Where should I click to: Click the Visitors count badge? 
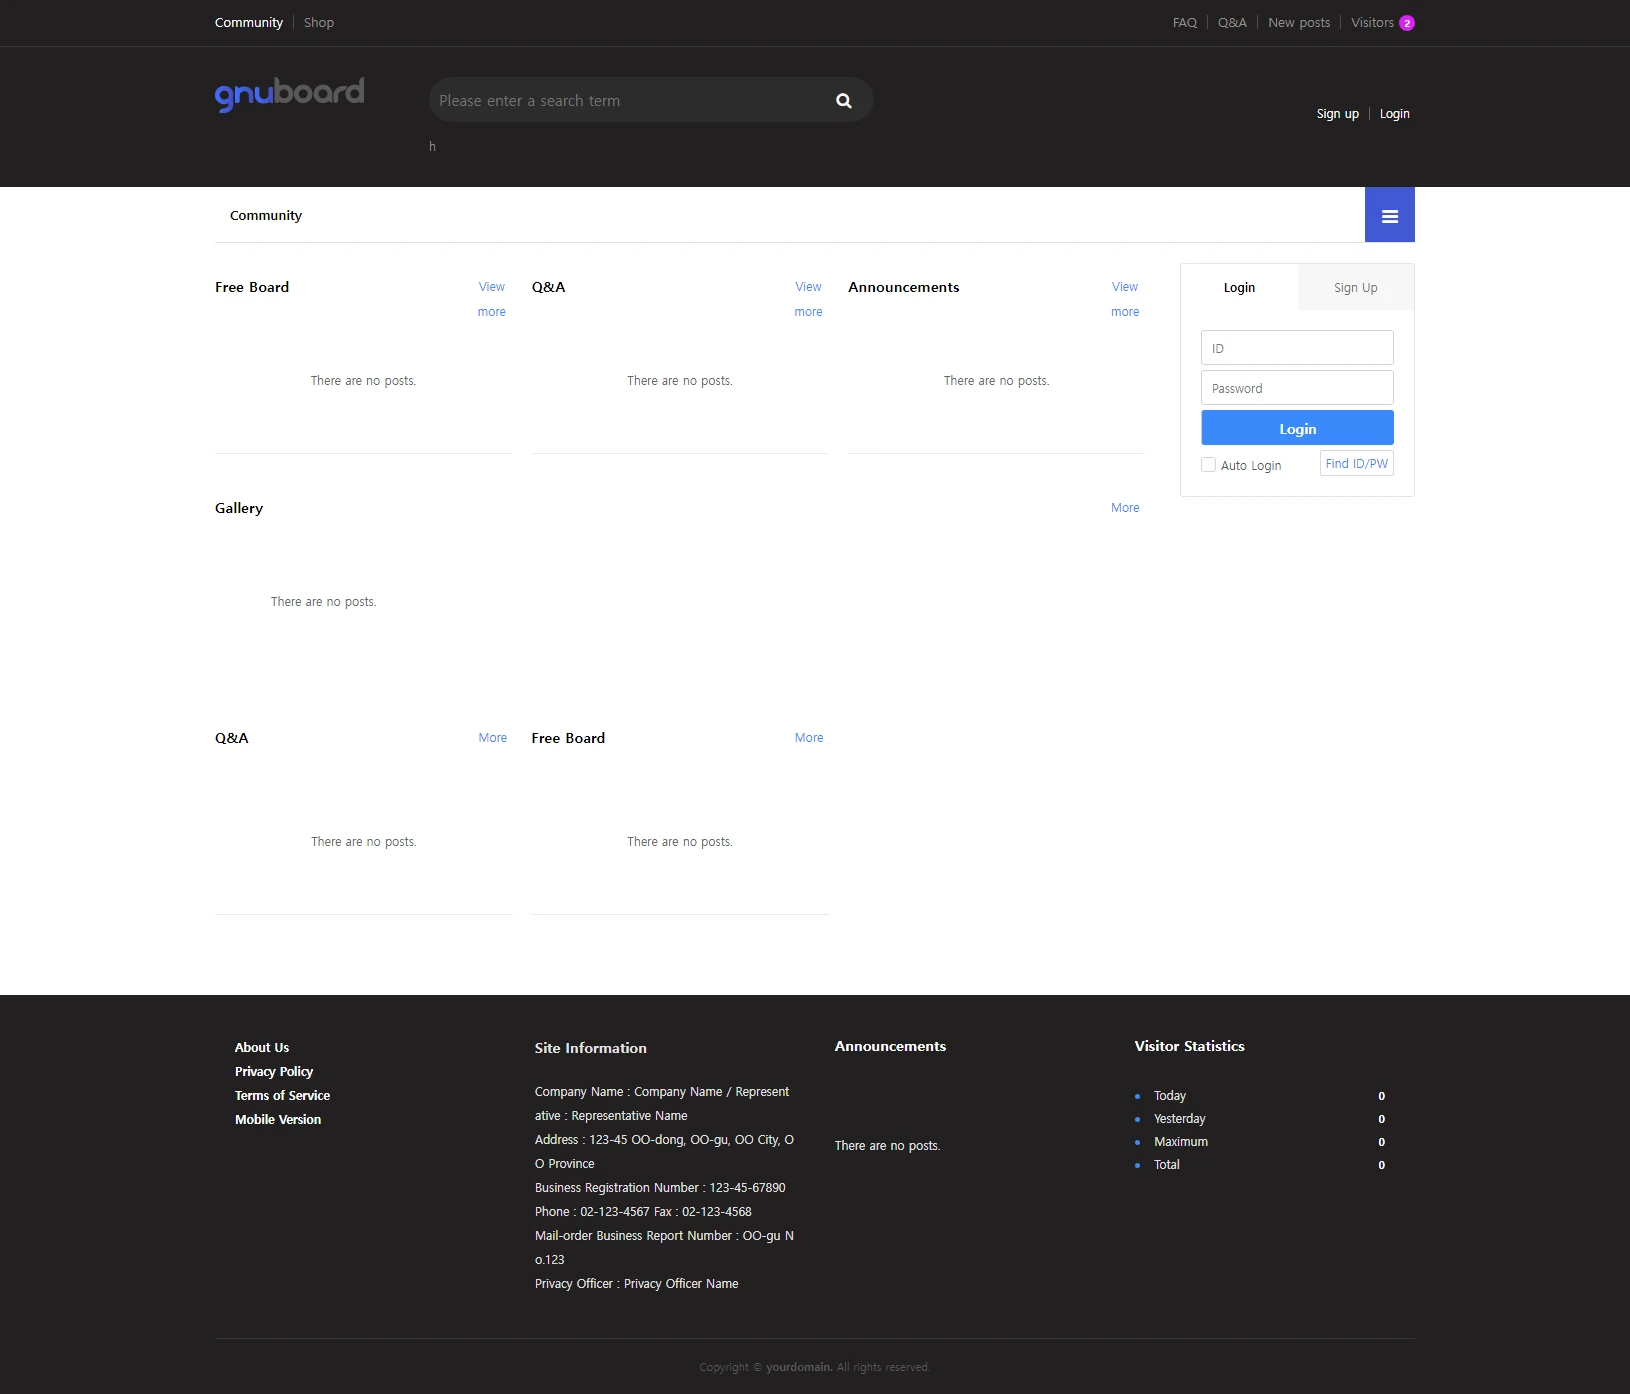point(1406,23)
